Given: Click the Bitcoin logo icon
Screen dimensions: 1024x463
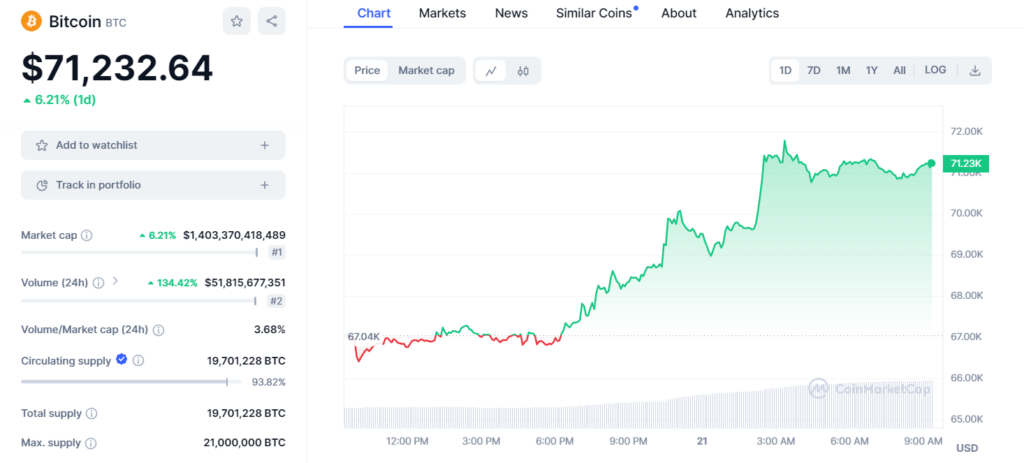Looking at the screenshot, I should [x=31, y=22].
